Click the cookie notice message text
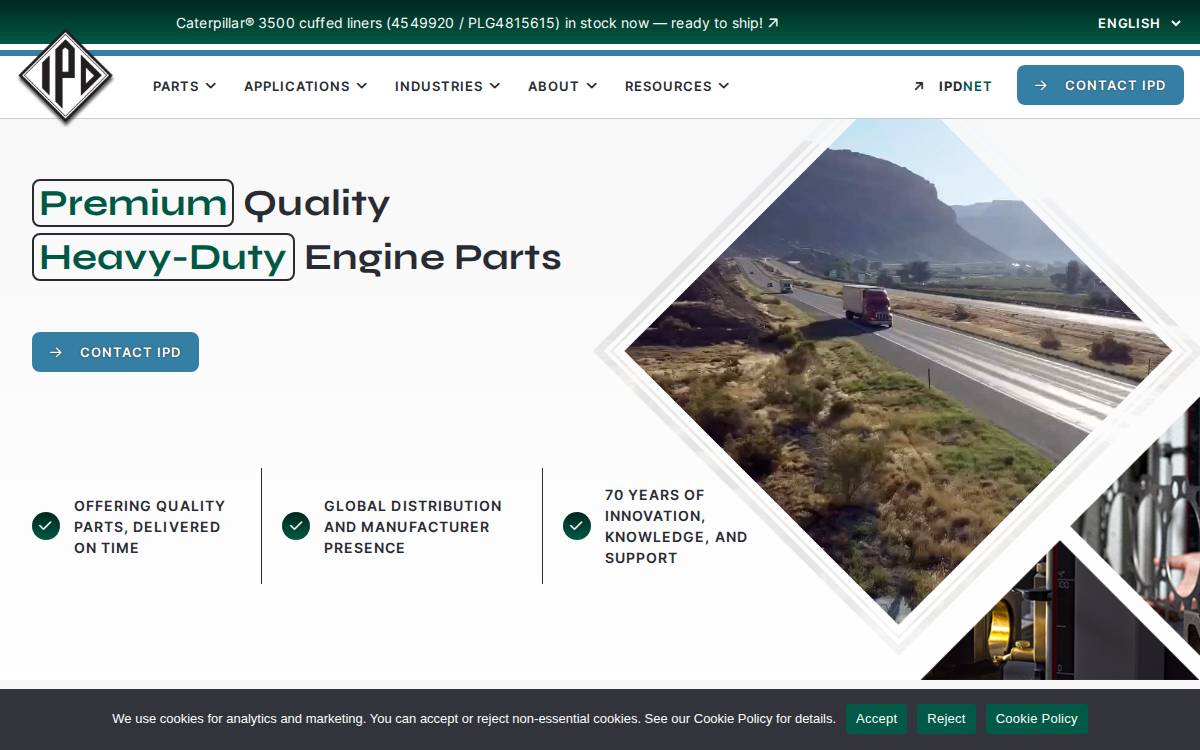The width and height of the screenshot is (1200, 750). point(474,718)
